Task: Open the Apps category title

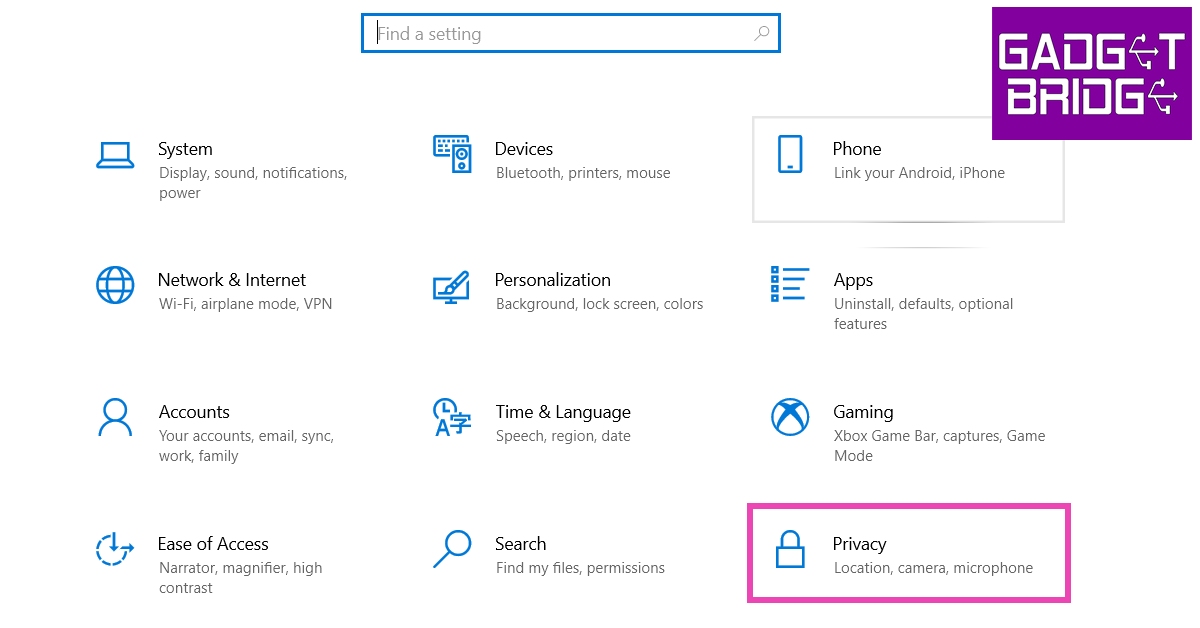Action: (853, 280)
